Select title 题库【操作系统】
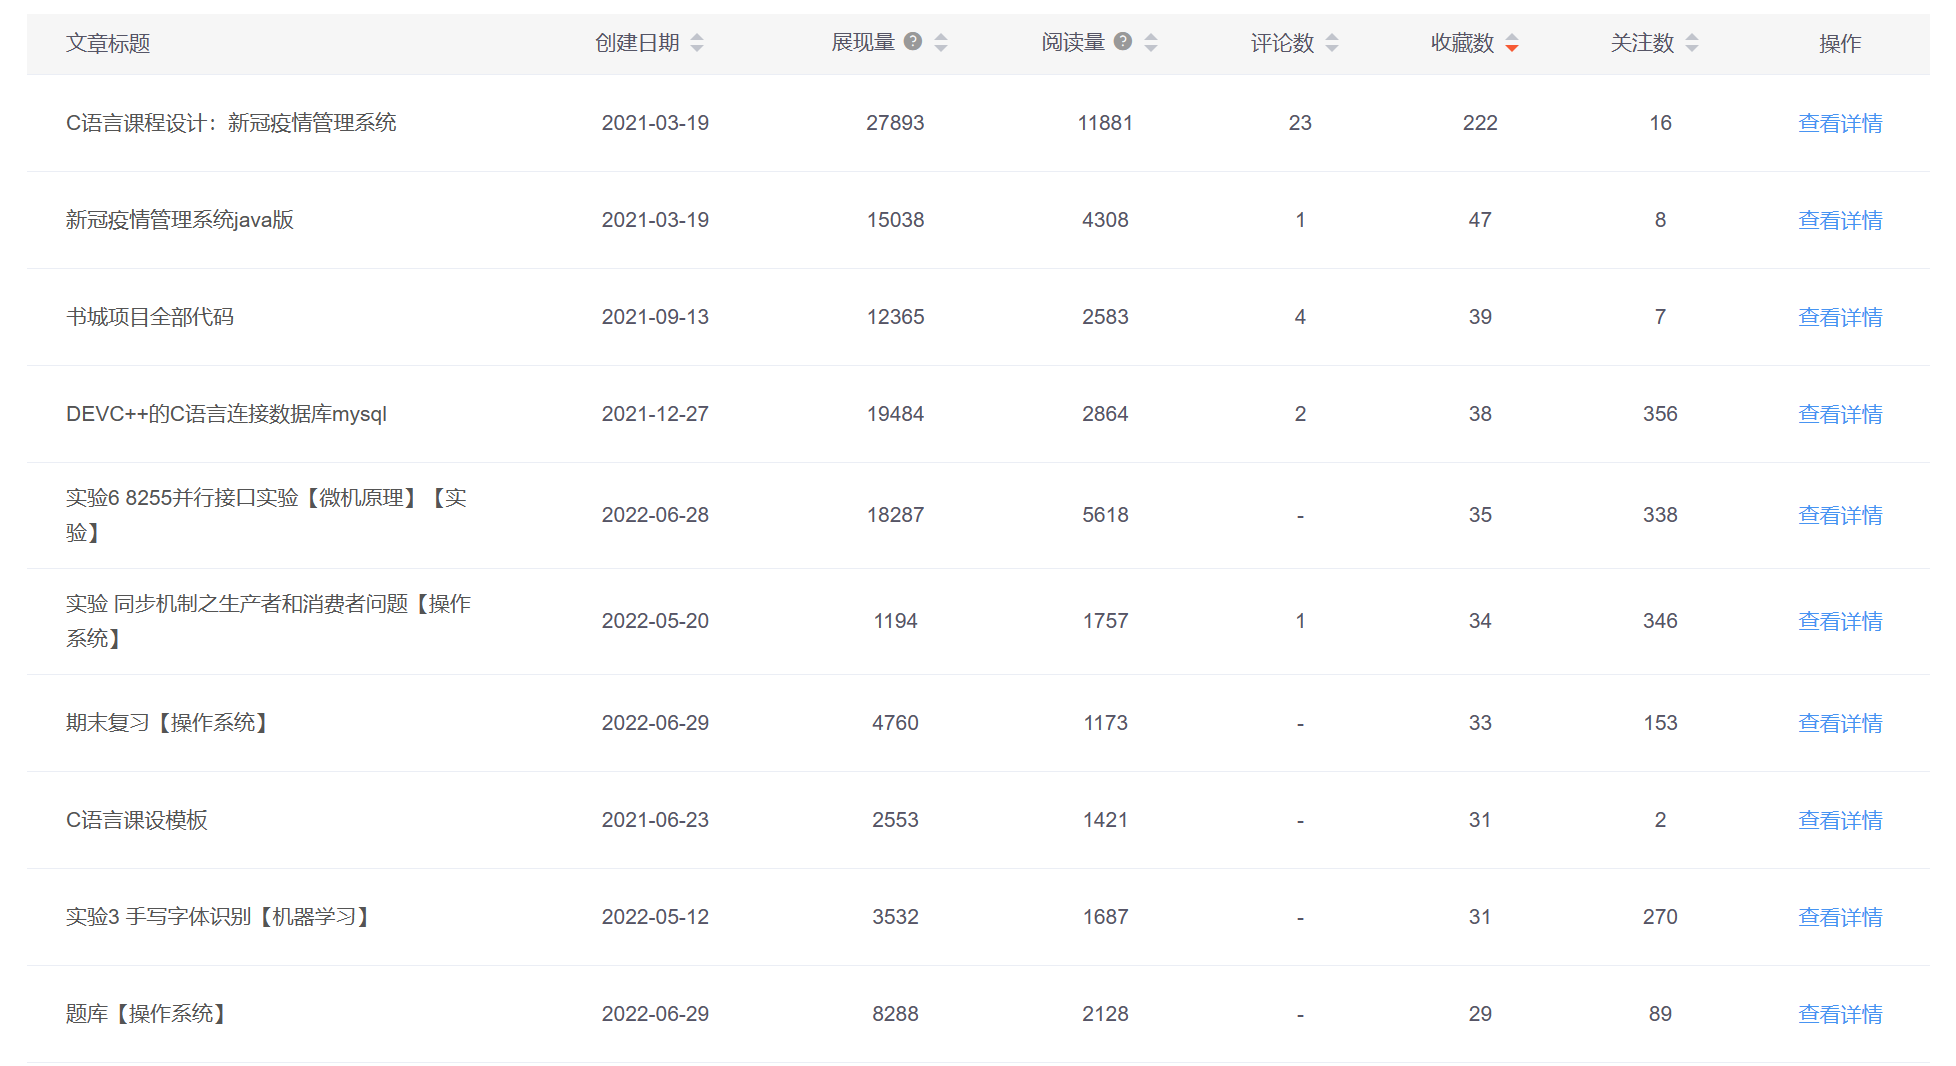The height and width of the screenshot is (1066, 1956). pyautogui.click(x=147, y=1014)
